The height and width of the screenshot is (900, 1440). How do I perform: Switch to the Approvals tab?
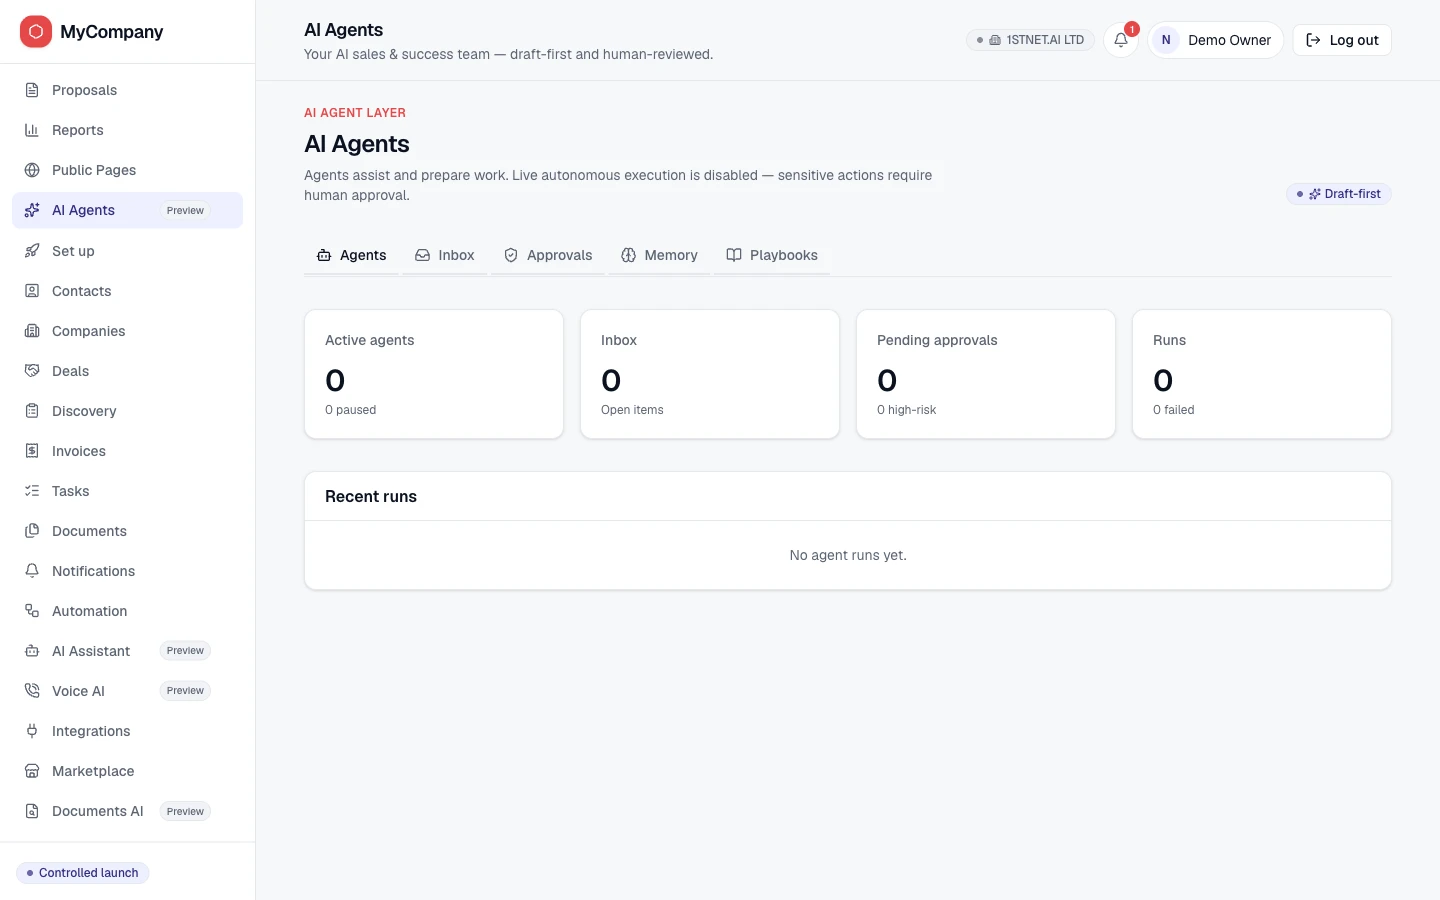click(x=548, y=255)
